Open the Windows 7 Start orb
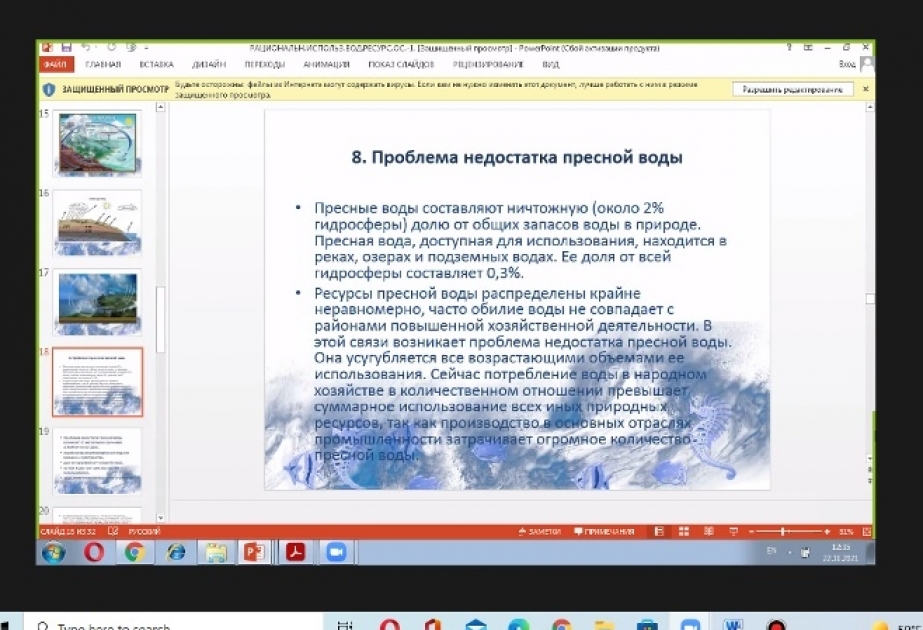Screen dimensions: 923x630 [x=54, y=552]
